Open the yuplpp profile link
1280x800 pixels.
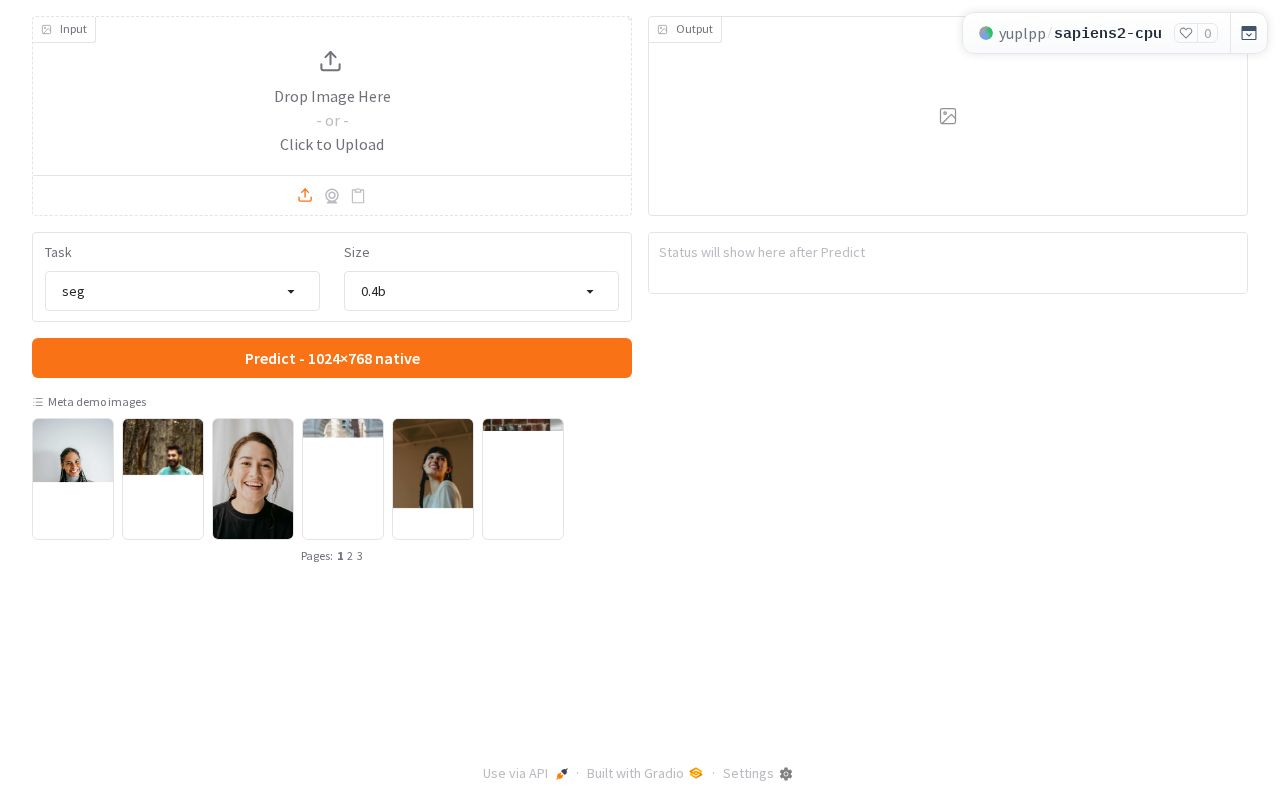pyautogui.click(x=1022, y=33)
